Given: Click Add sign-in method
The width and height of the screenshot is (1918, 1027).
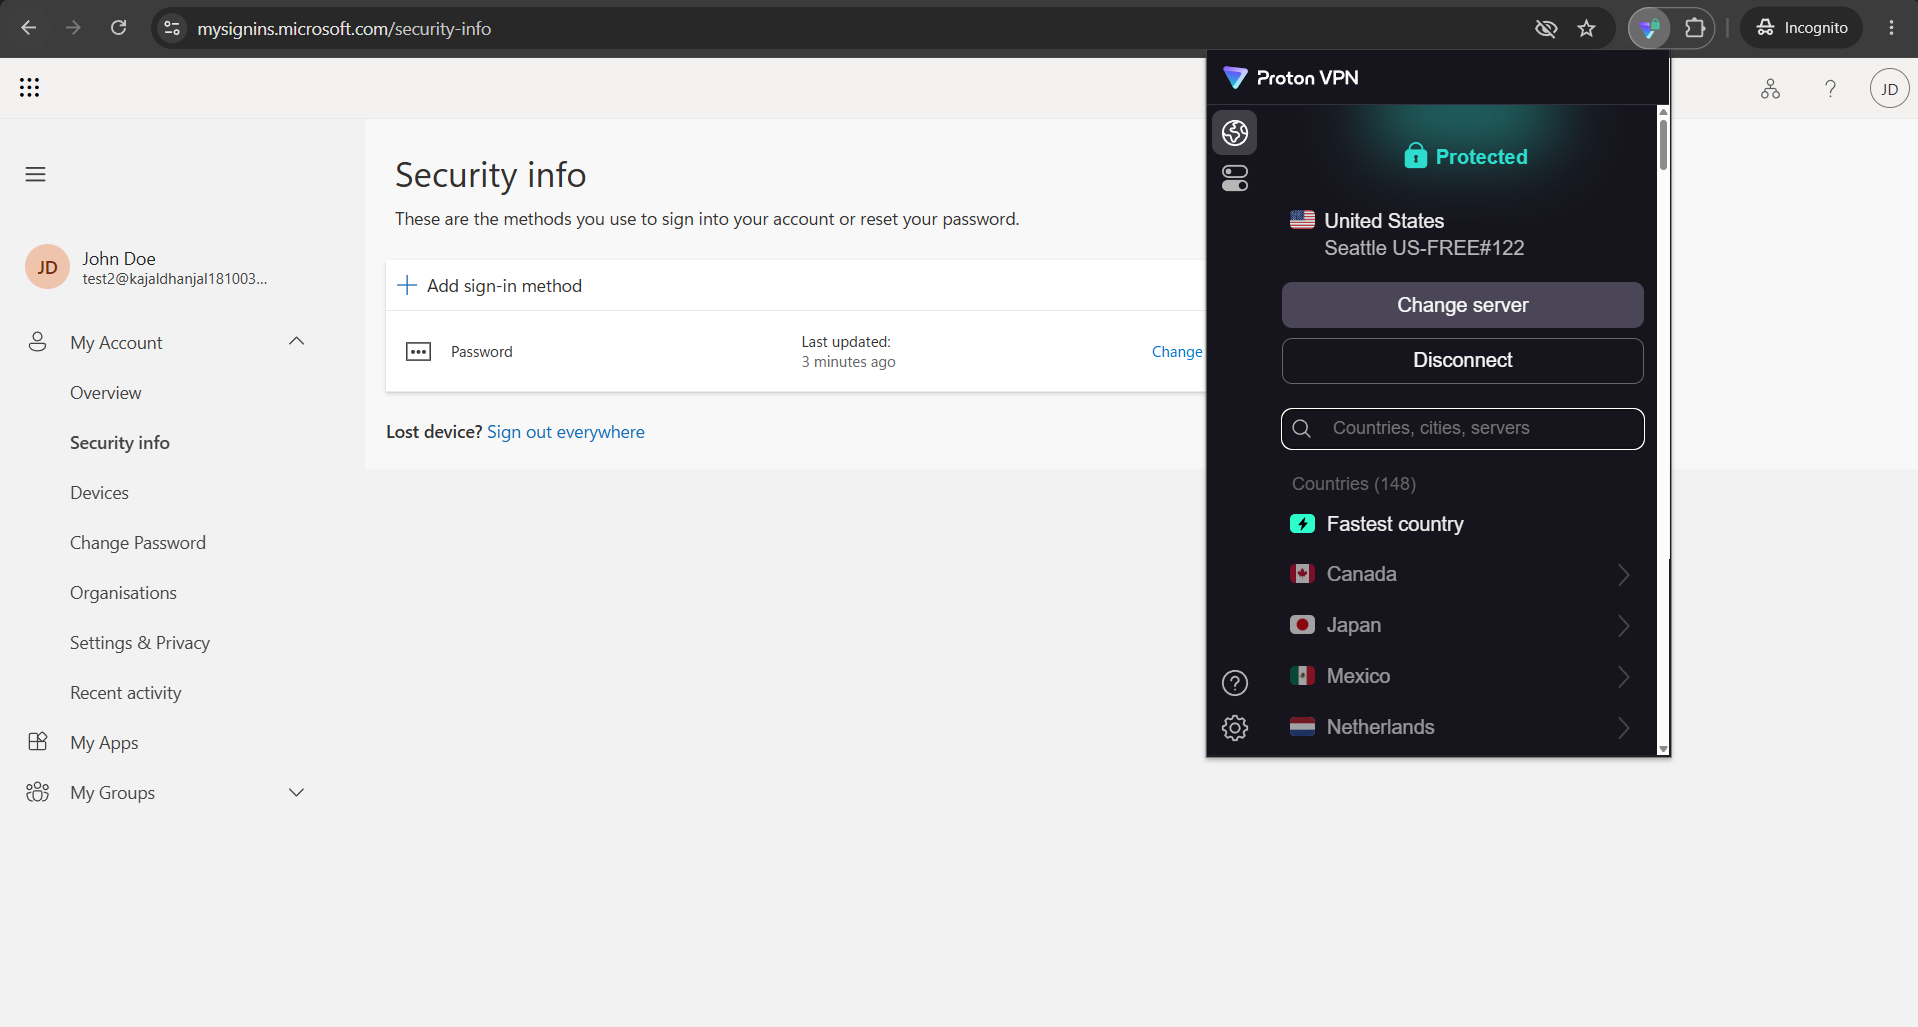Looking at the screenshot, I should point(490,286).
